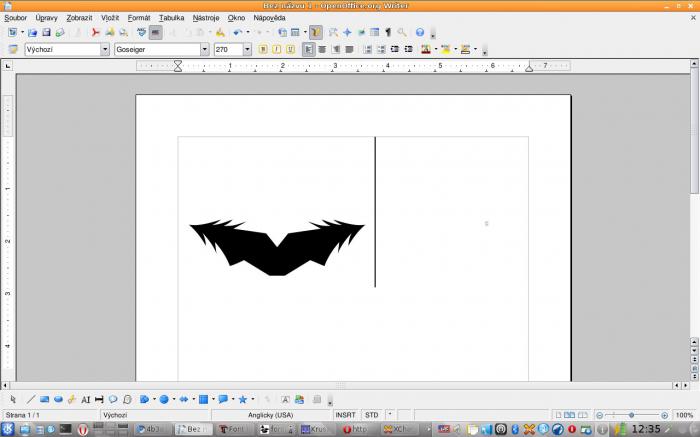Open the Nástroje menu
Screen dimensions: 700x437
pyautogui.click(x=206, y=18)
